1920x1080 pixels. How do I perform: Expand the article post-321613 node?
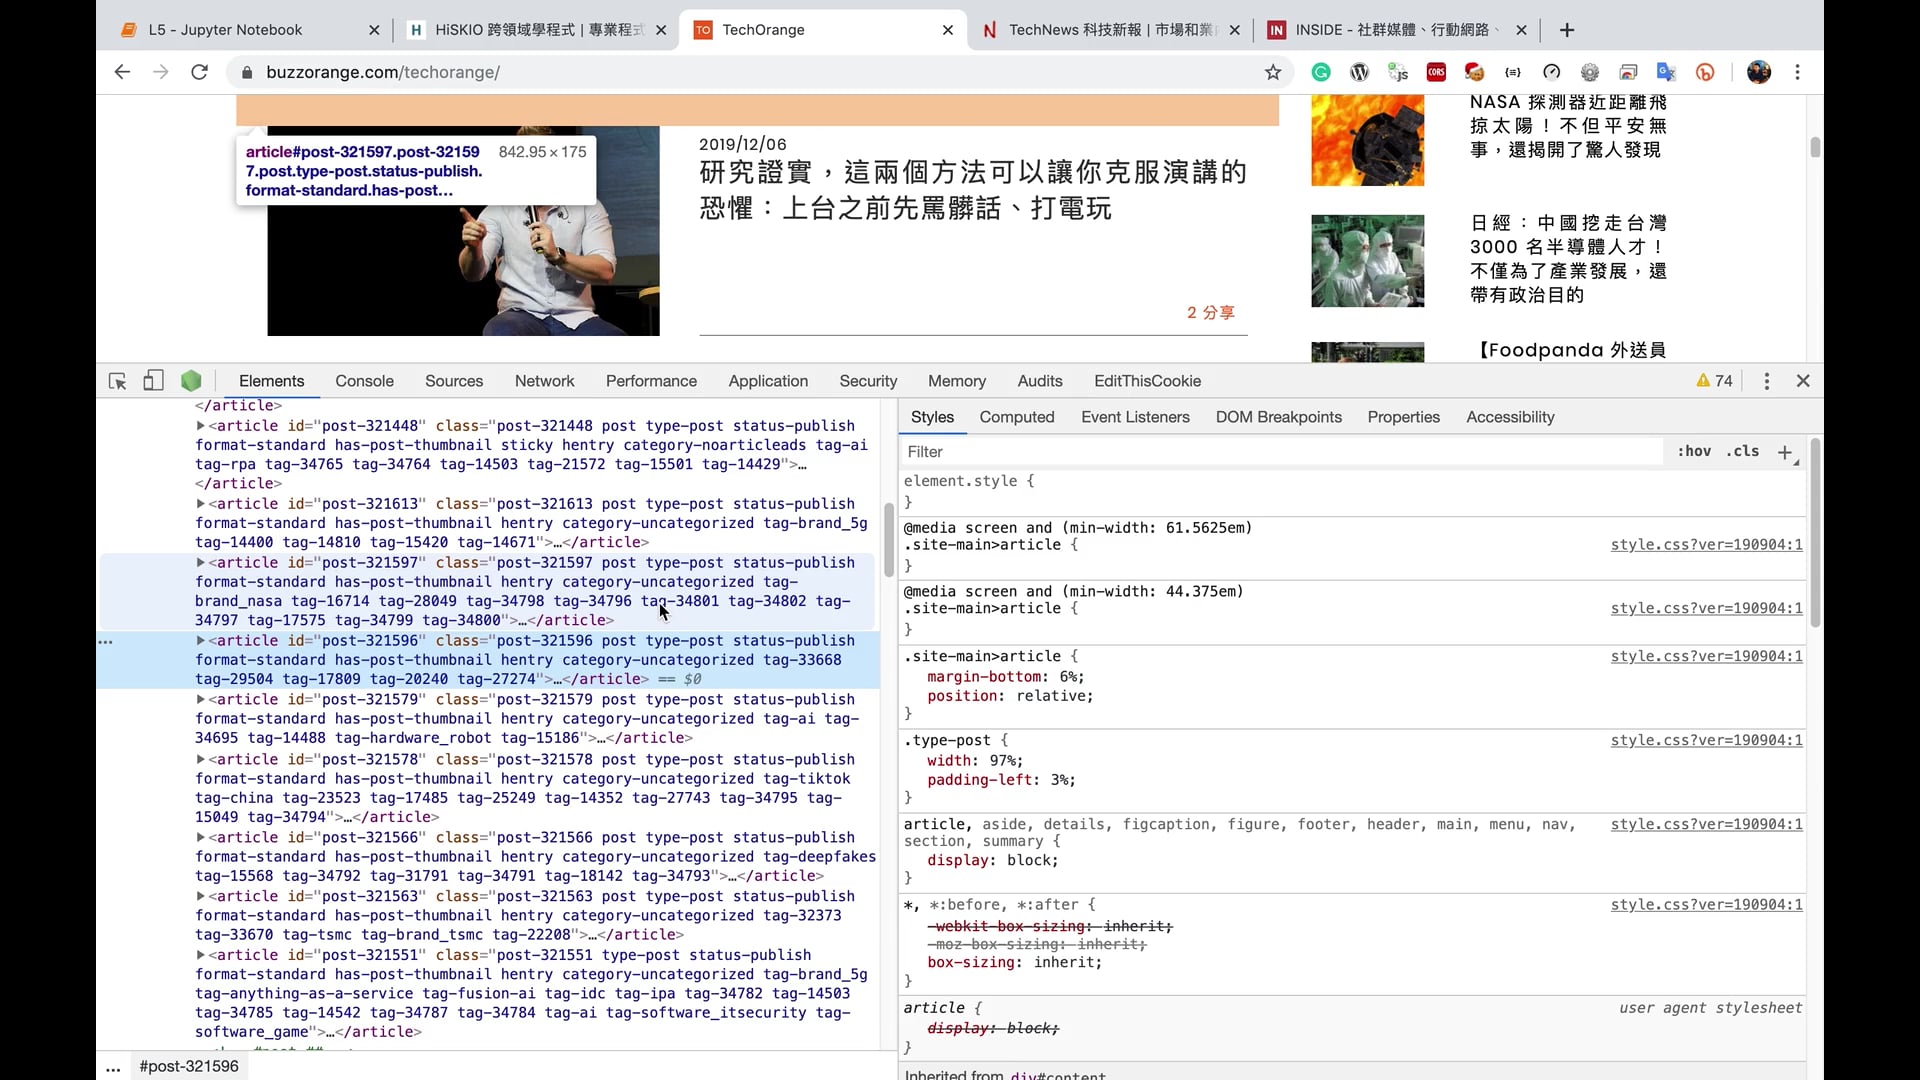click(x=201, y=504)
